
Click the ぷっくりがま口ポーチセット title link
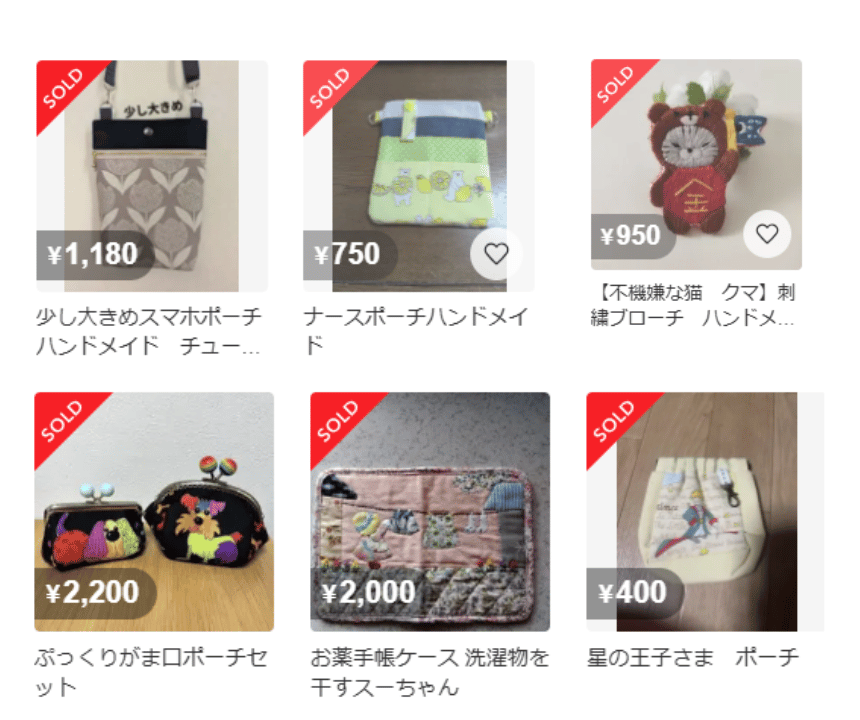(x=151, y=672)
